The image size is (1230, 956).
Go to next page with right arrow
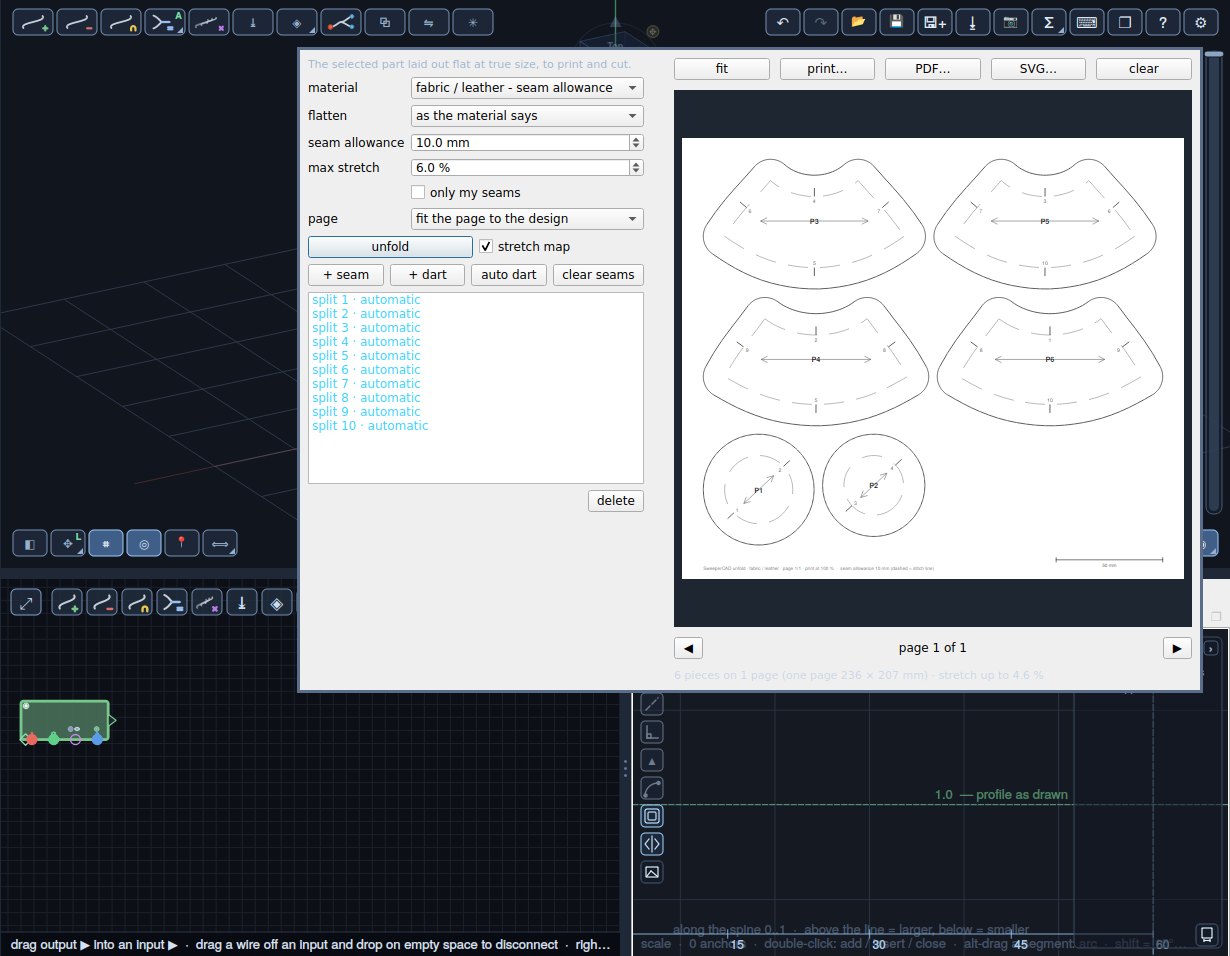pos(1177,648)
